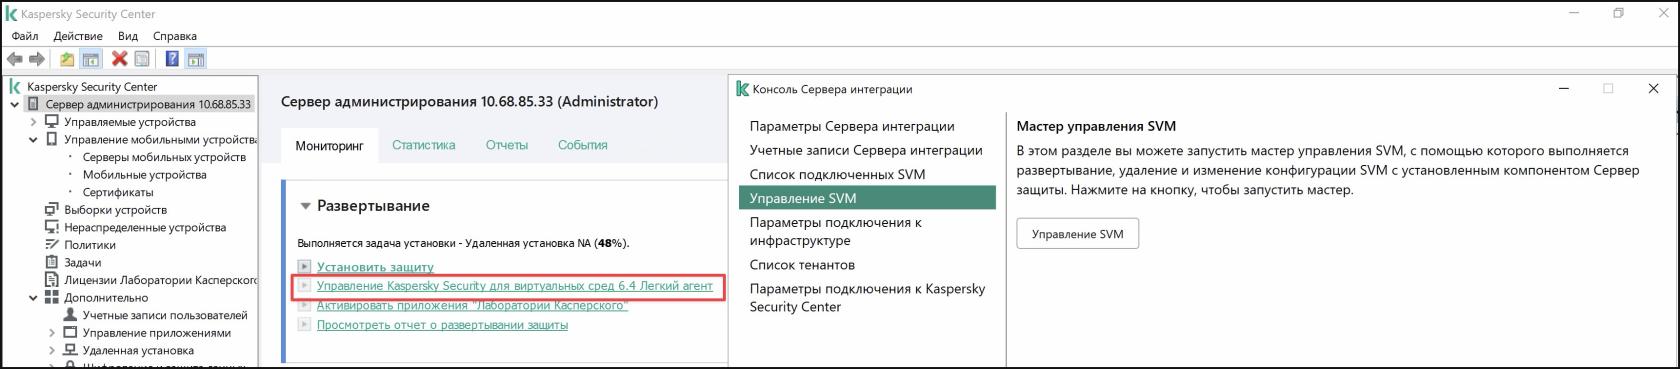
Task: Click the Управление приложениями window icon
Action: click(70, 332)
